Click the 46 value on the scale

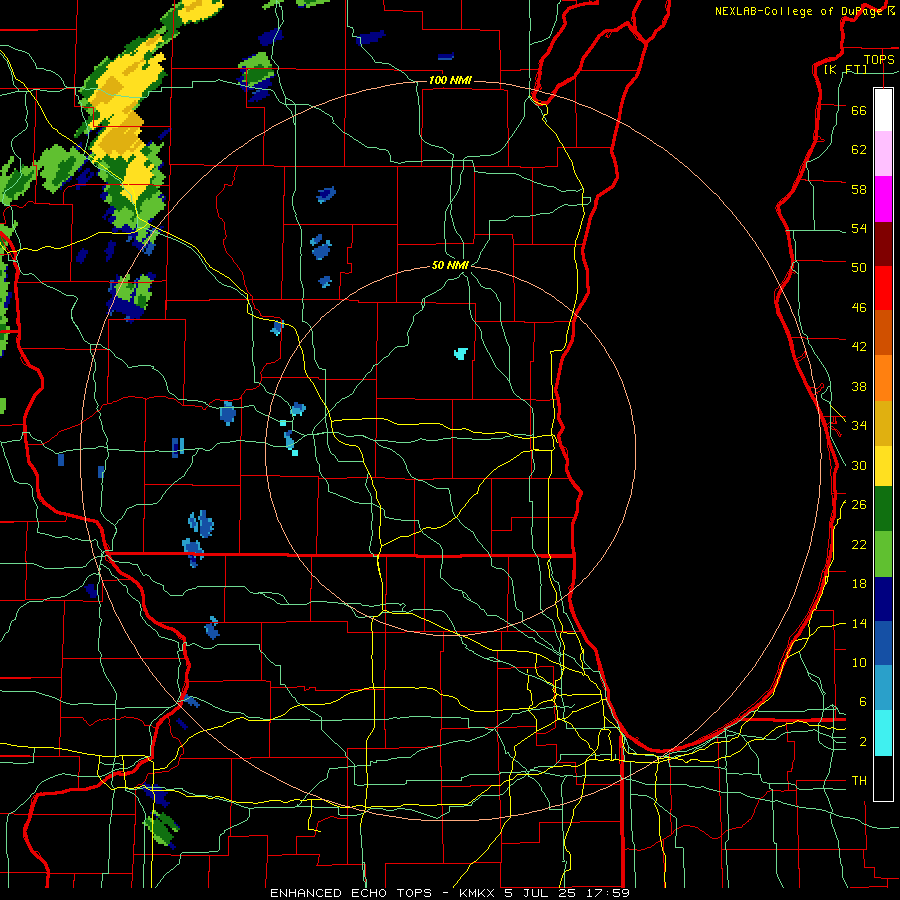tap(859, 307)
